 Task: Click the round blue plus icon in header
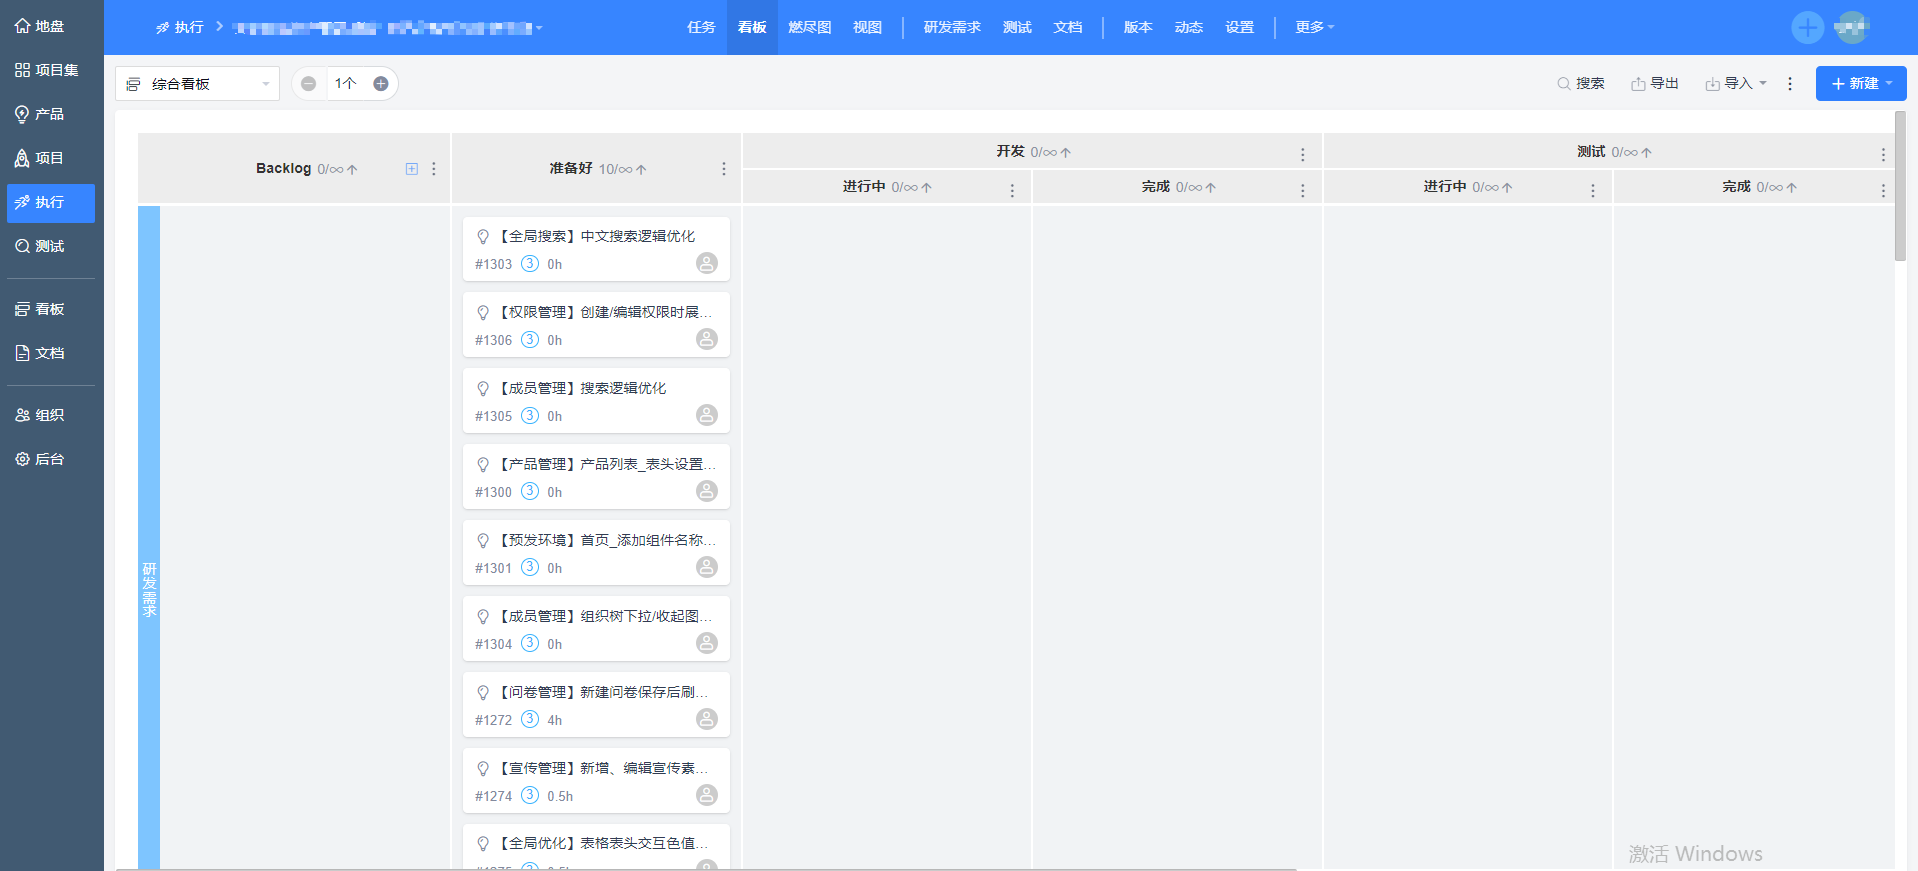coord(1807,27)
